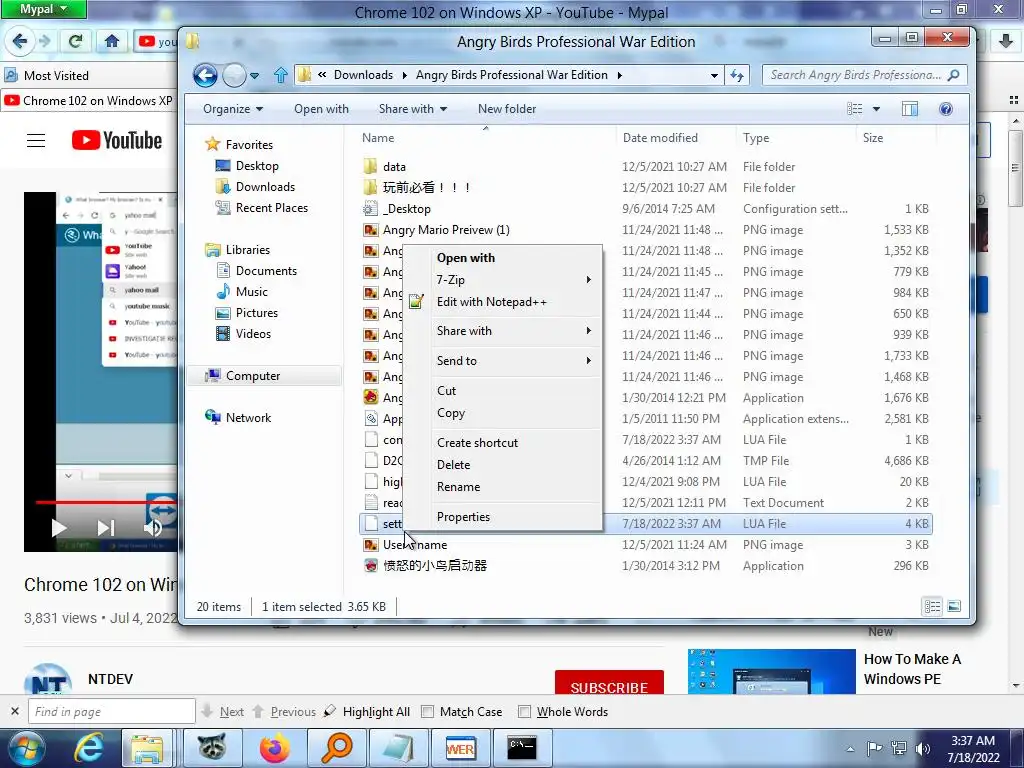
Task: Enable Match Case in find bar
Action: click(x=427, y=712)
